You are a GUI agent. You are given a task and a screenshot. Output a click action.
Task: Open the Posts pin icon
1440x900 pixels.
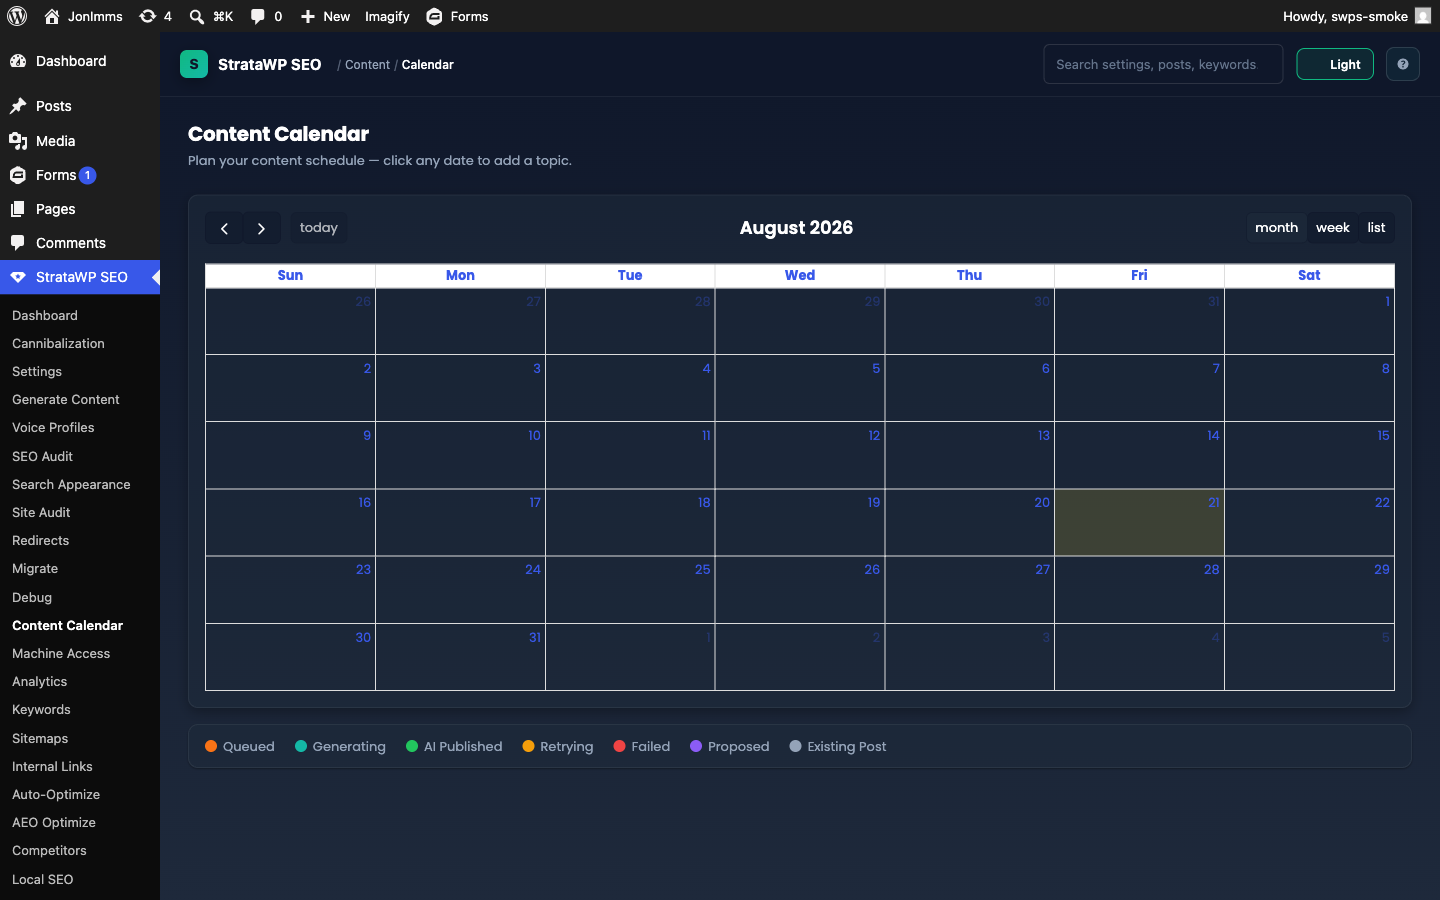(x=18, y=106)
